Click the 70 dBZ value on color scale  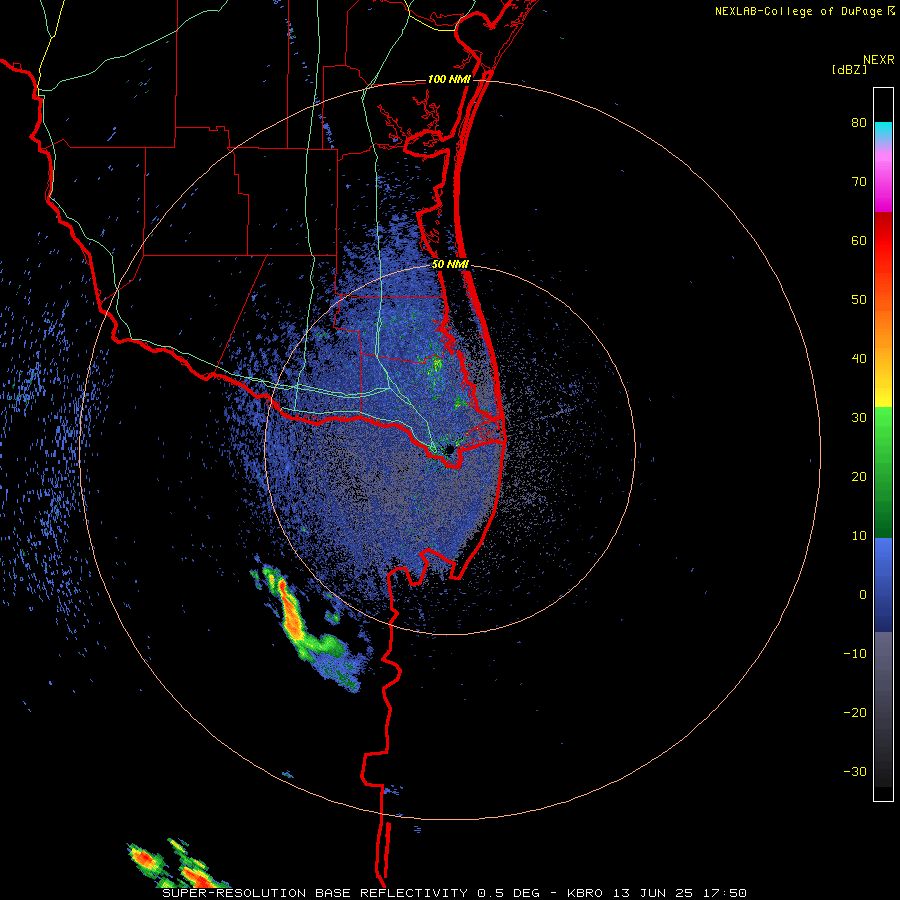point(859,181)
